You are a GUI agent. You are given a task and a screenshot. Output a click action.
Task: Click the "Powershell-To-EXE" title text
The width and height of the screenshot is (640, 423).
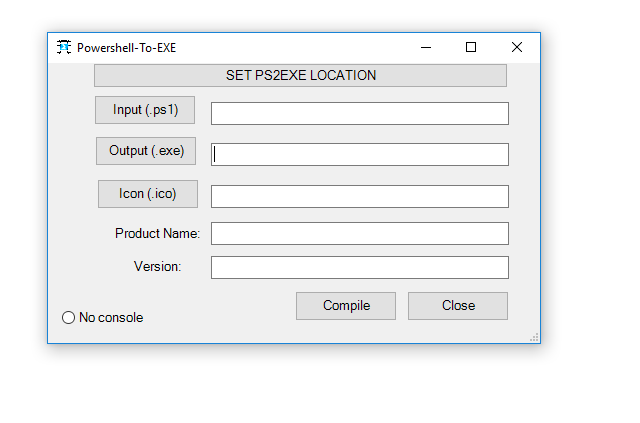click(127, 48)
